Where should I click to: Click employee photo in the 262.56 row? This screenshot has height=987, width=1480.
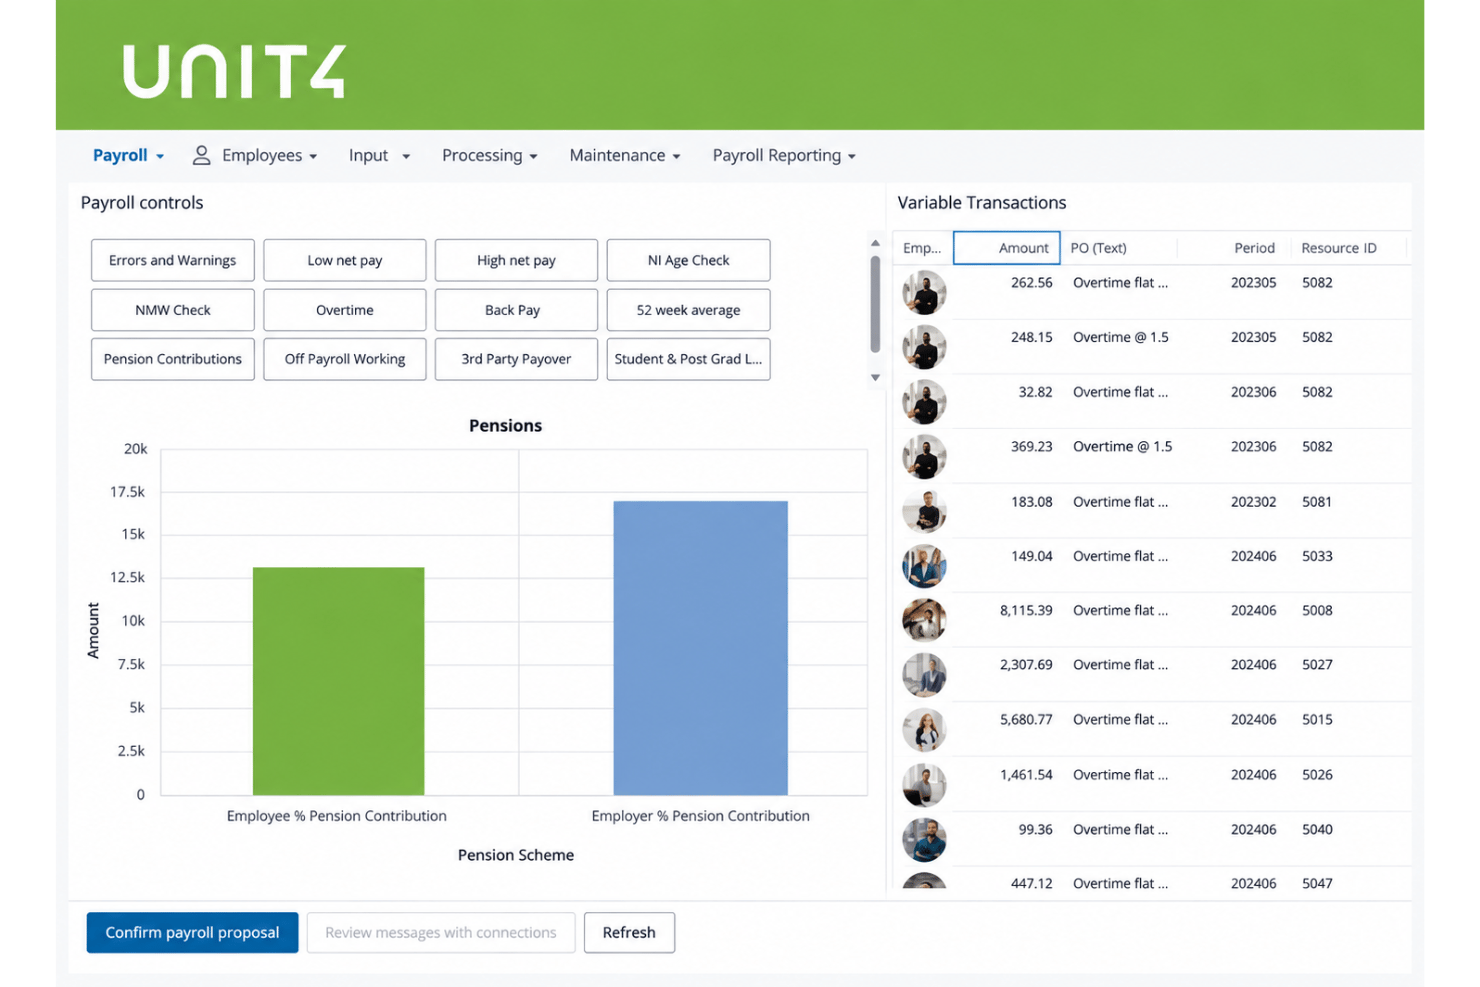924,293
